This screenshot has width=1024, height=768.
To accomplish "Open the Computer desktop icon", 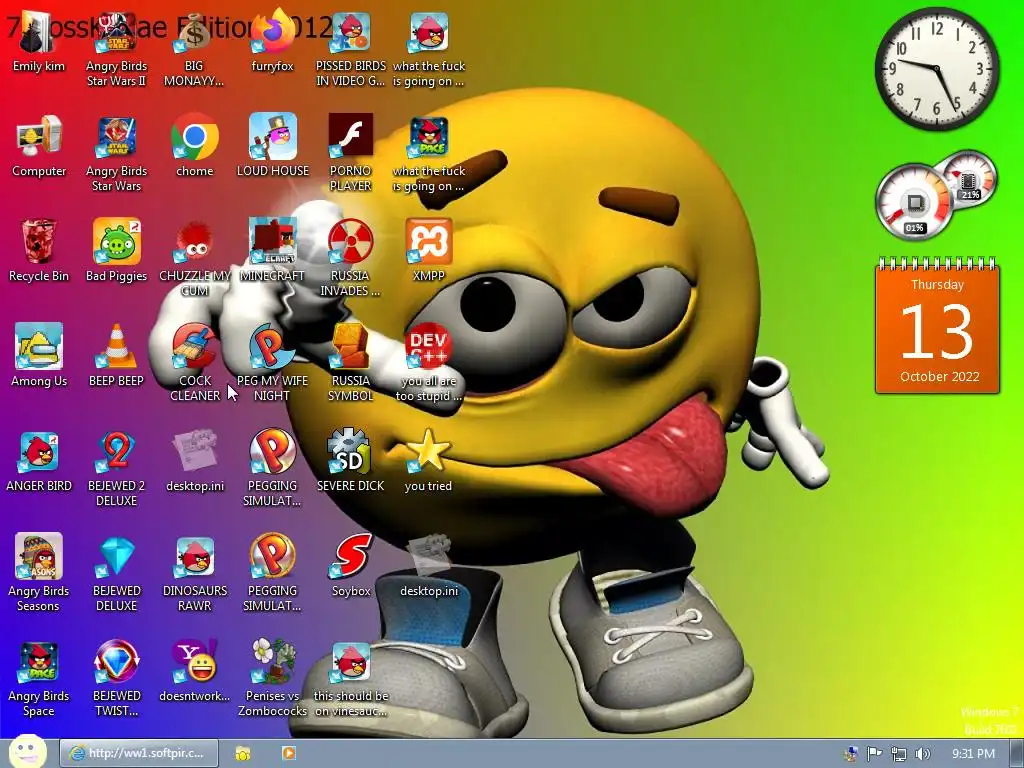I will [39, 147].
